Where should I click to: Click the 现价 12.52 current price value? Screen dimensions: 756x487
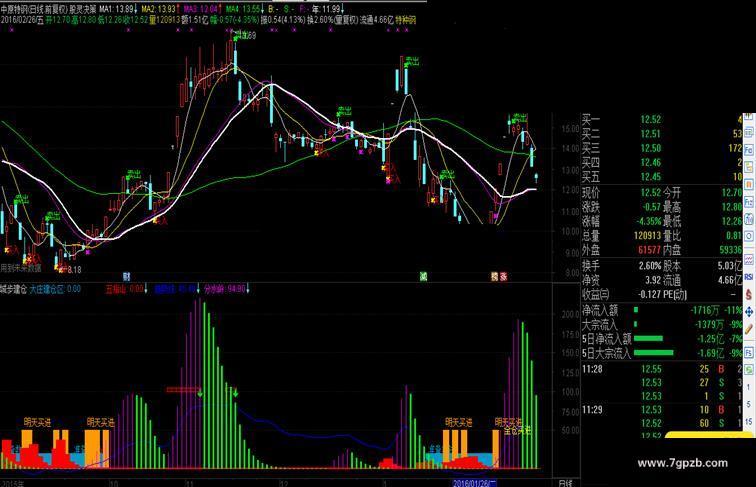[x=650, y=192]
